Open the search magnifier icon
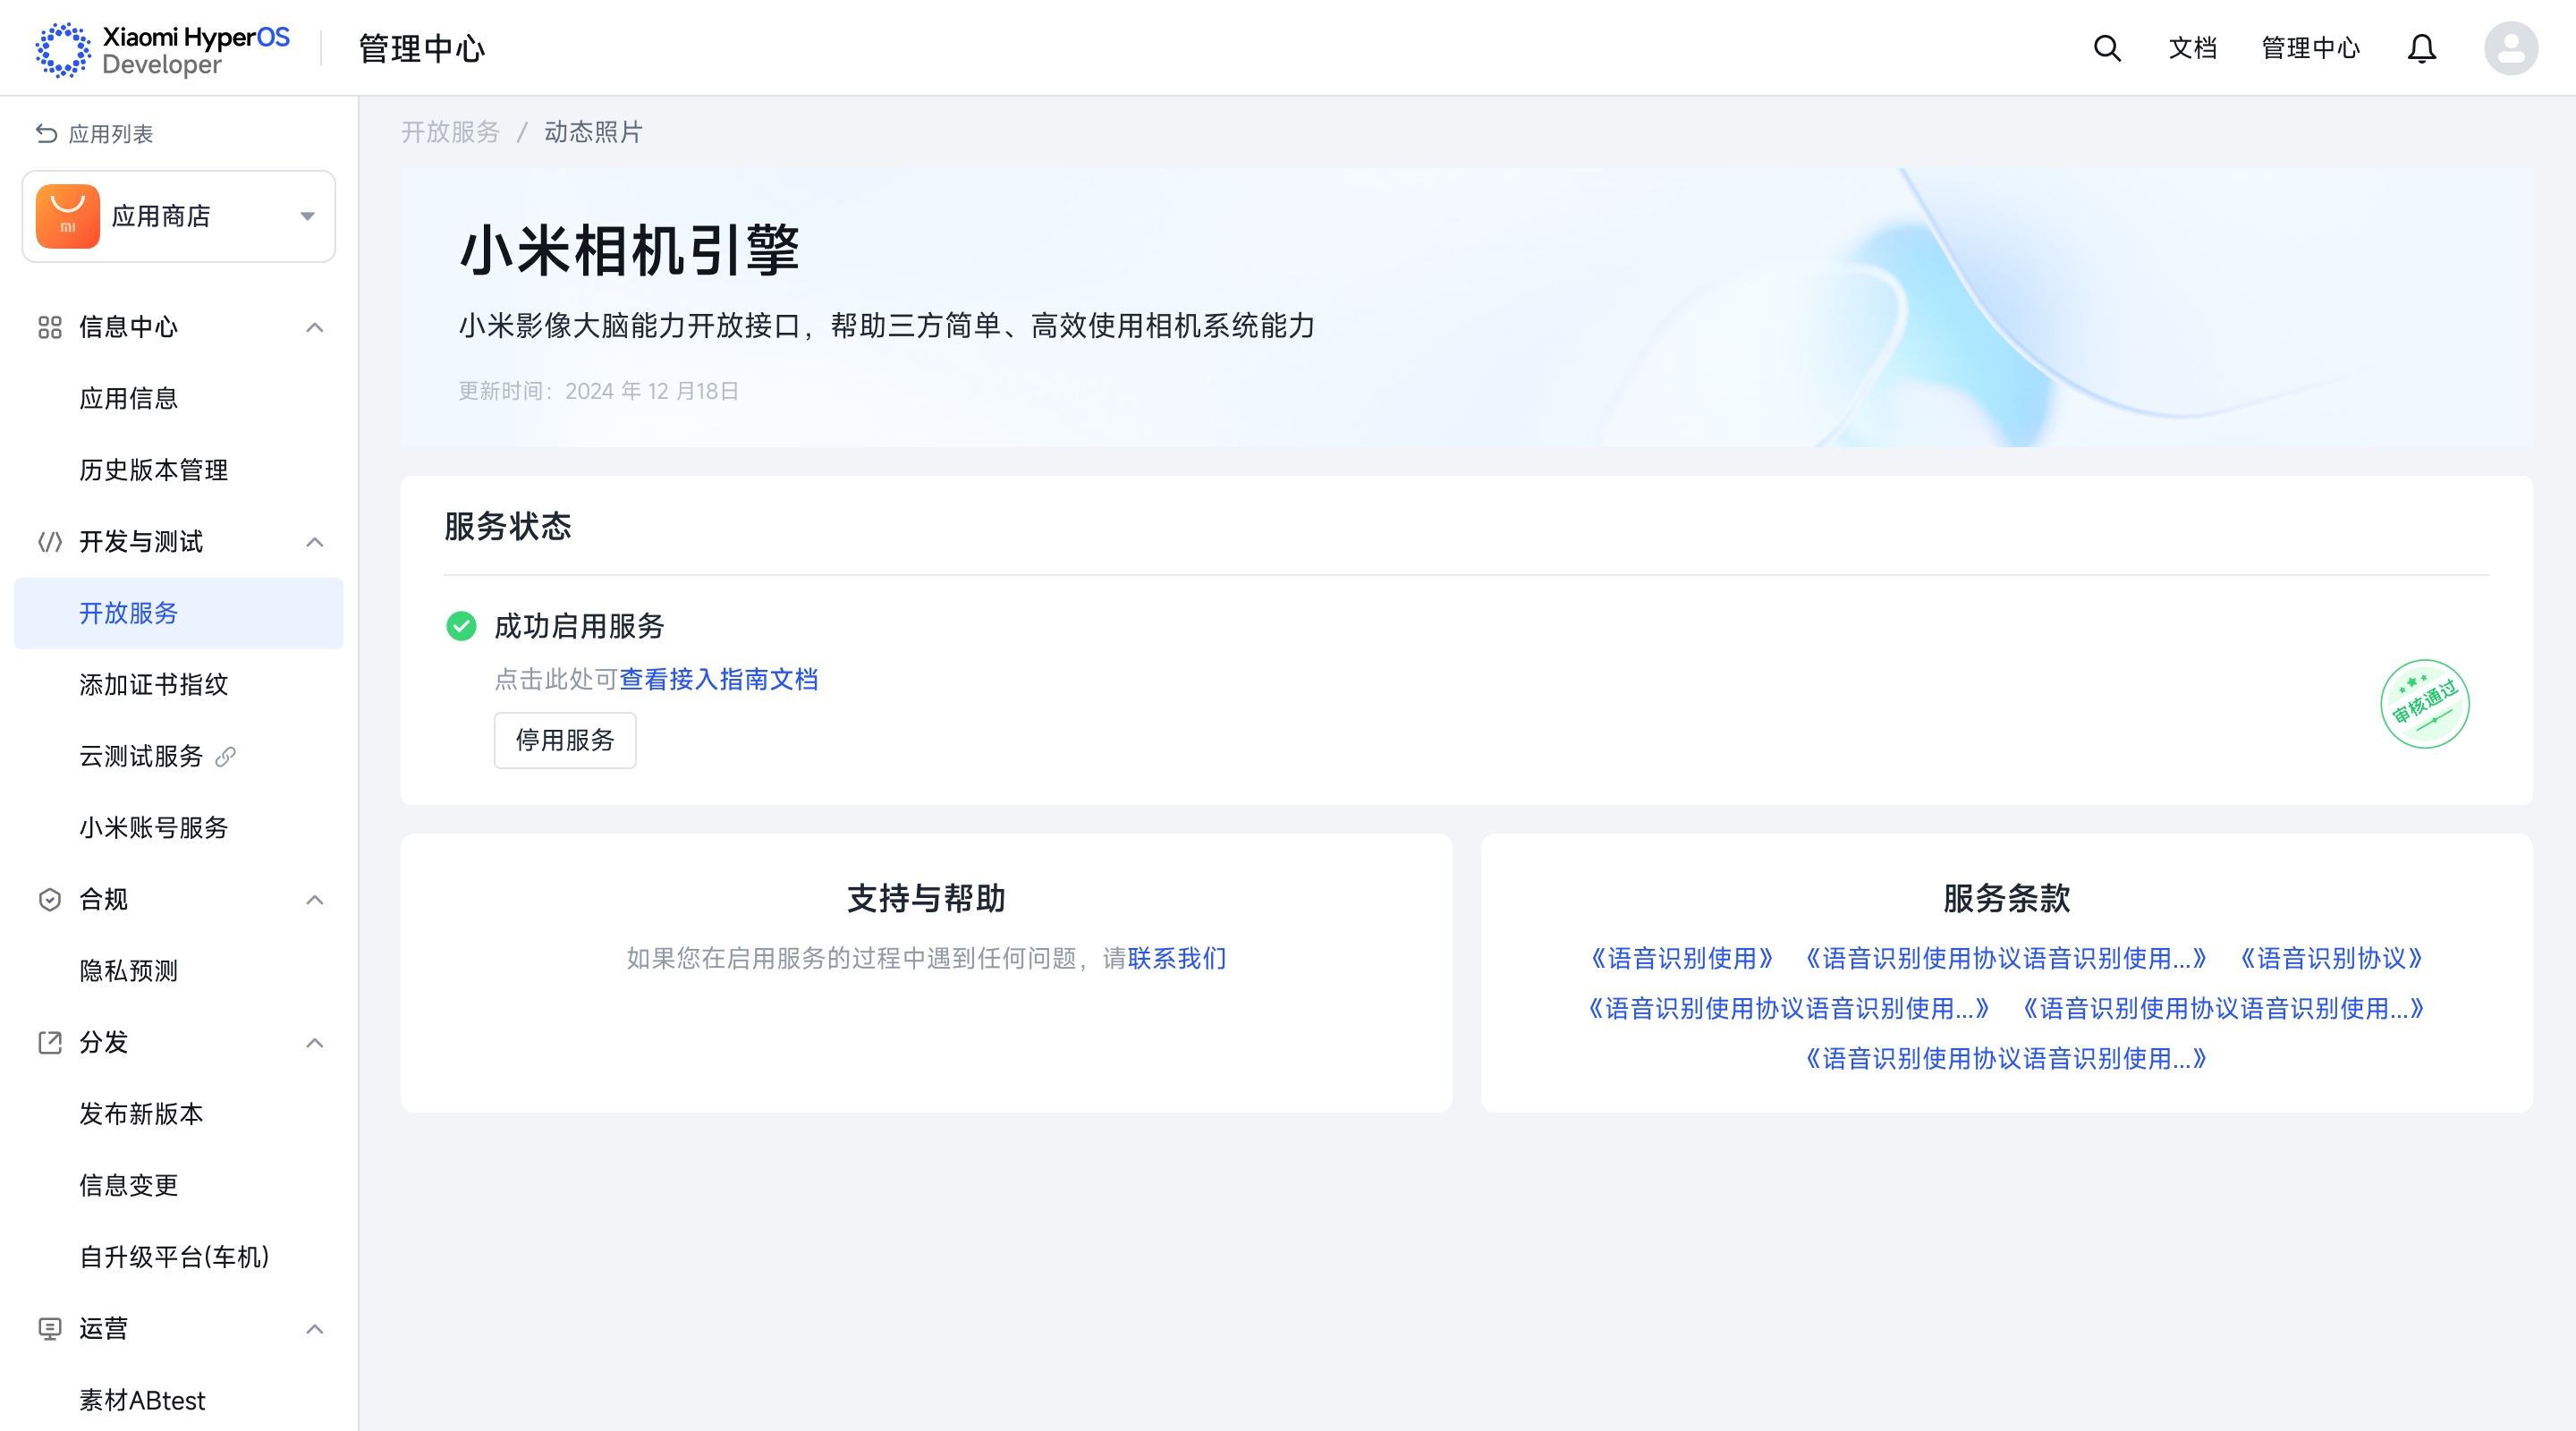 tap(2107, 48)
